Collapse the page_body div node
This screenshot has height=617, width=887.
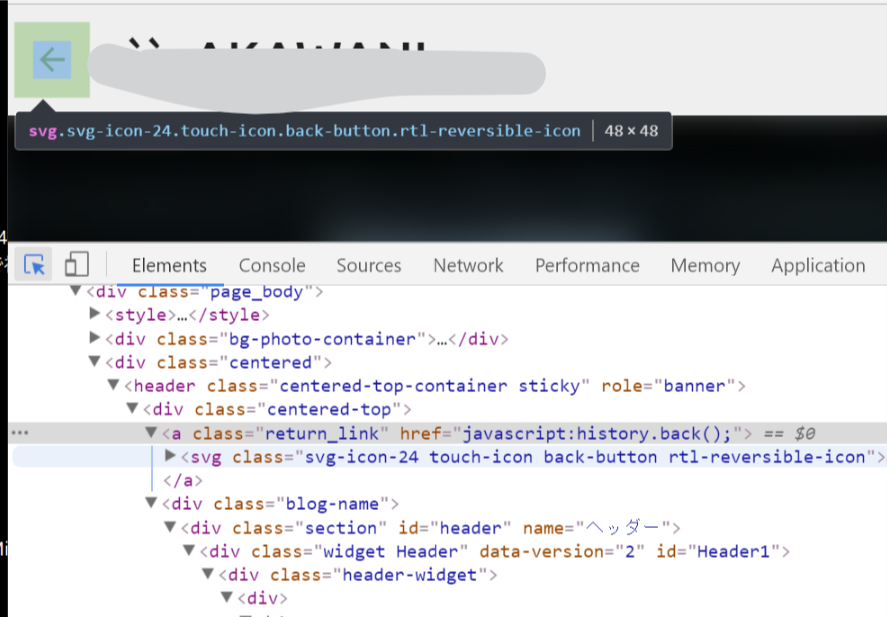pos(74,291)
